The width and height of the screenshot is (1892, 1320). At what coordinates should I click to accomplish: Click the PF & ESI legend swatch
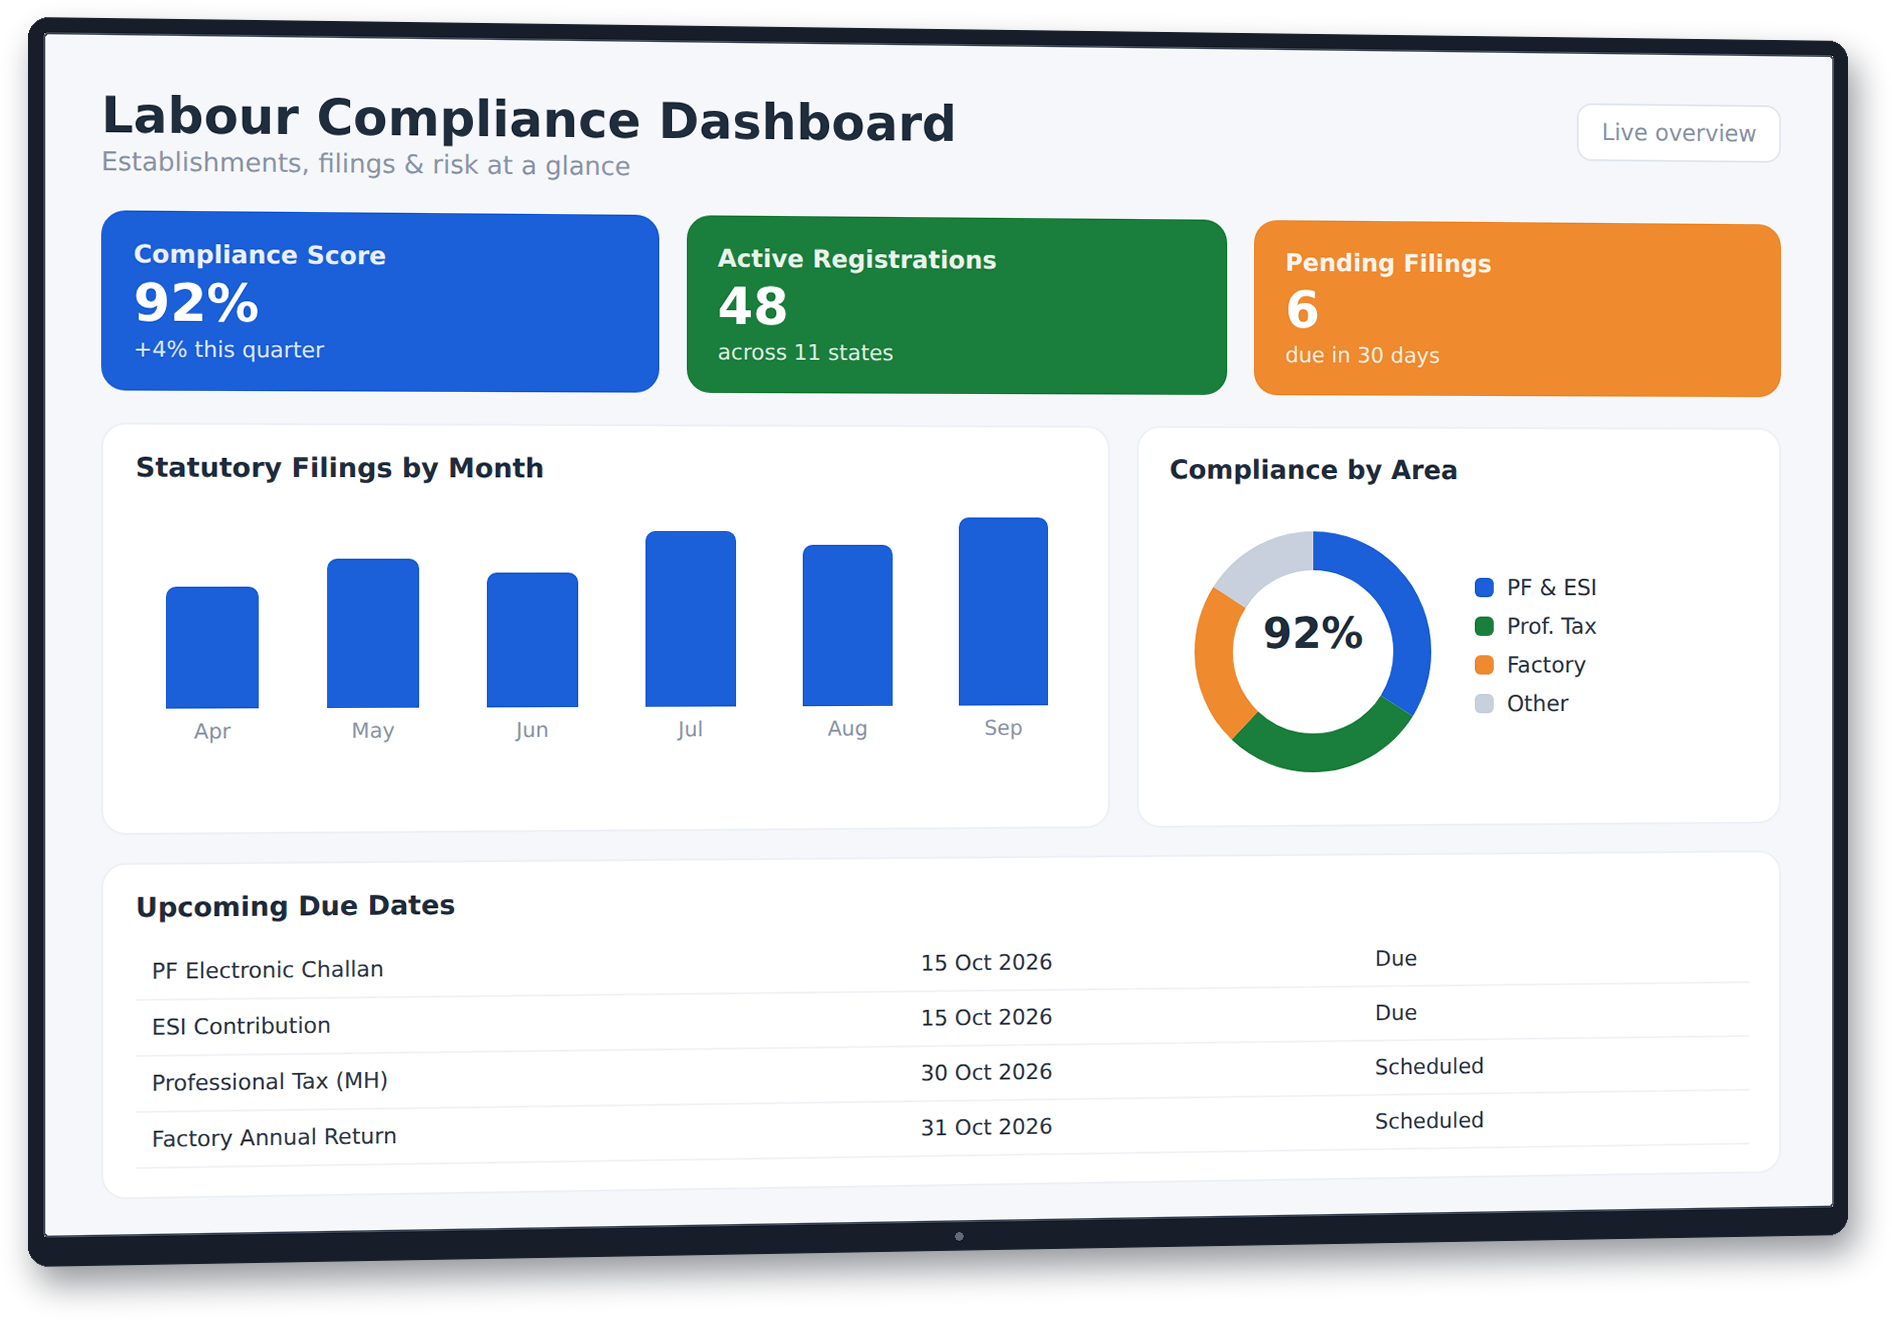click(1484, 587)
